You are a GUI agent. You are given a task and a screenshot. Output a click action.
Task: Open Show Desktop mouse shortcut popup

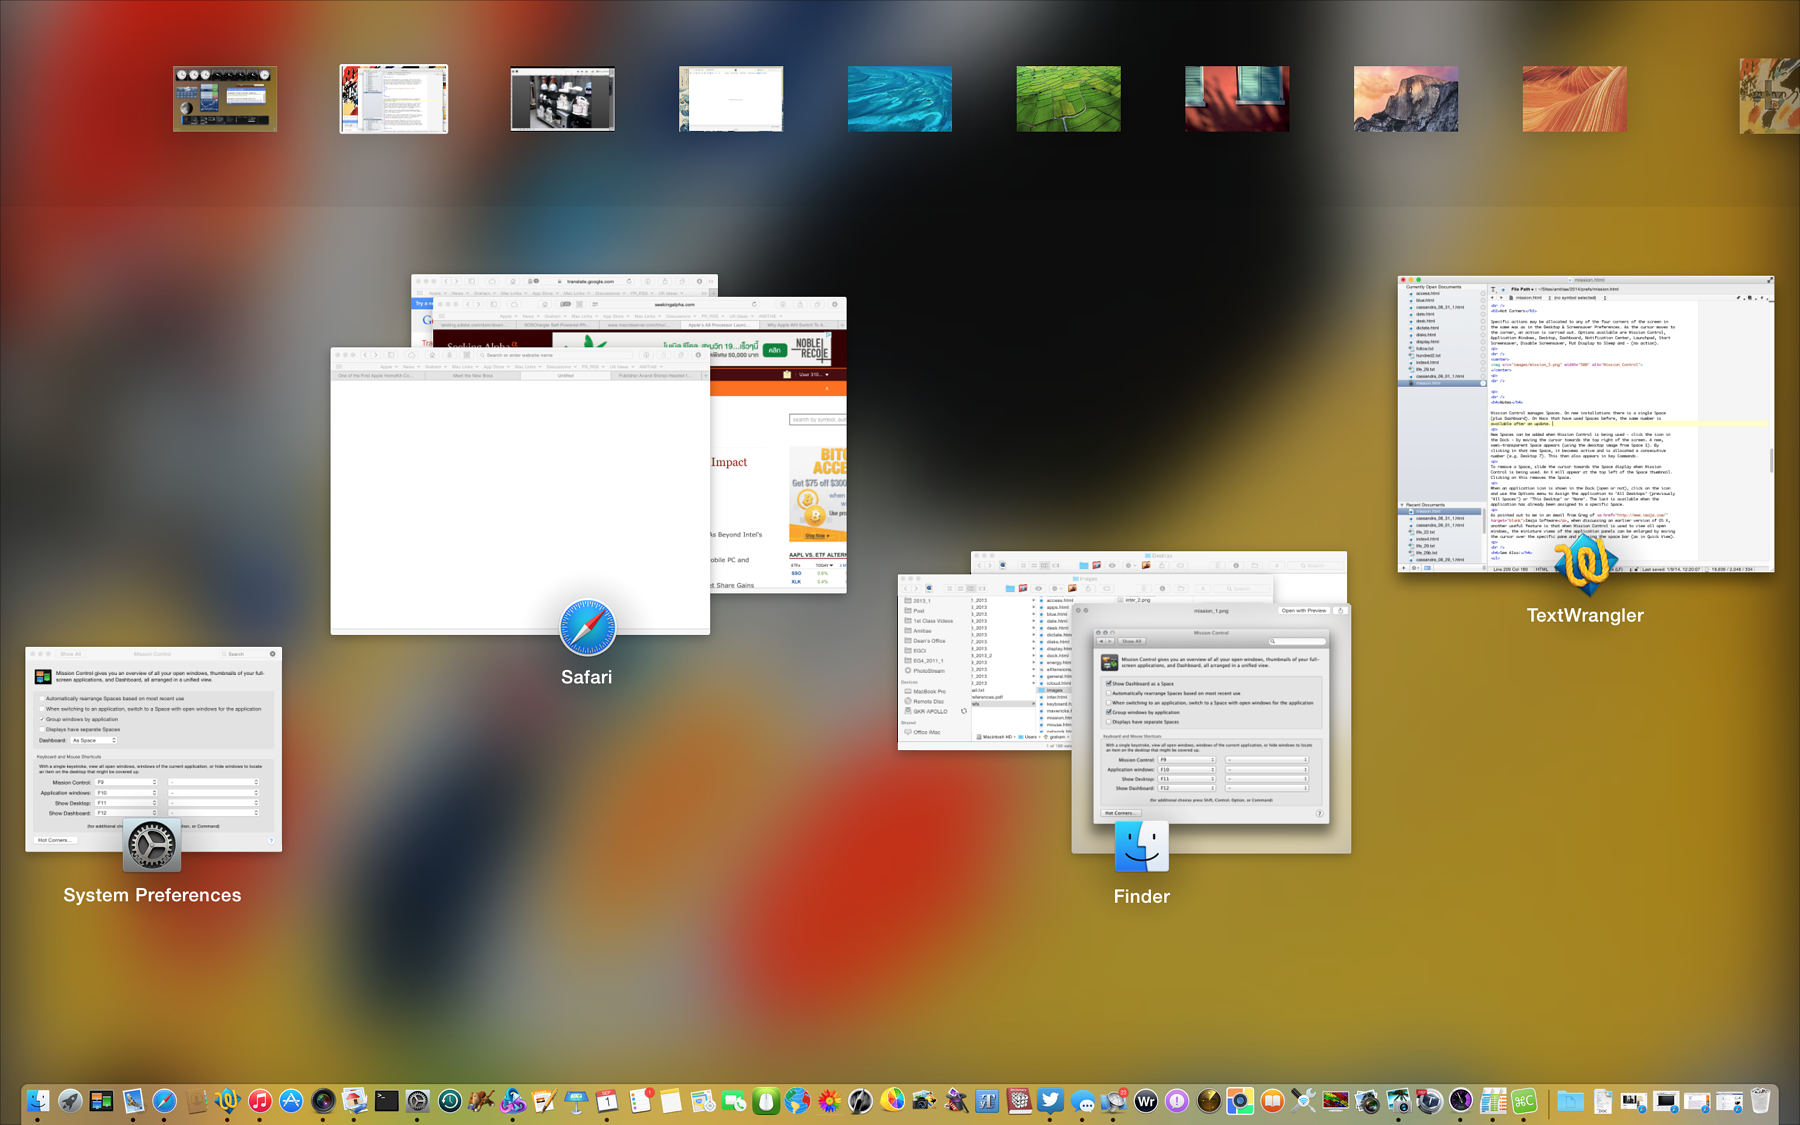pos(213,803)
